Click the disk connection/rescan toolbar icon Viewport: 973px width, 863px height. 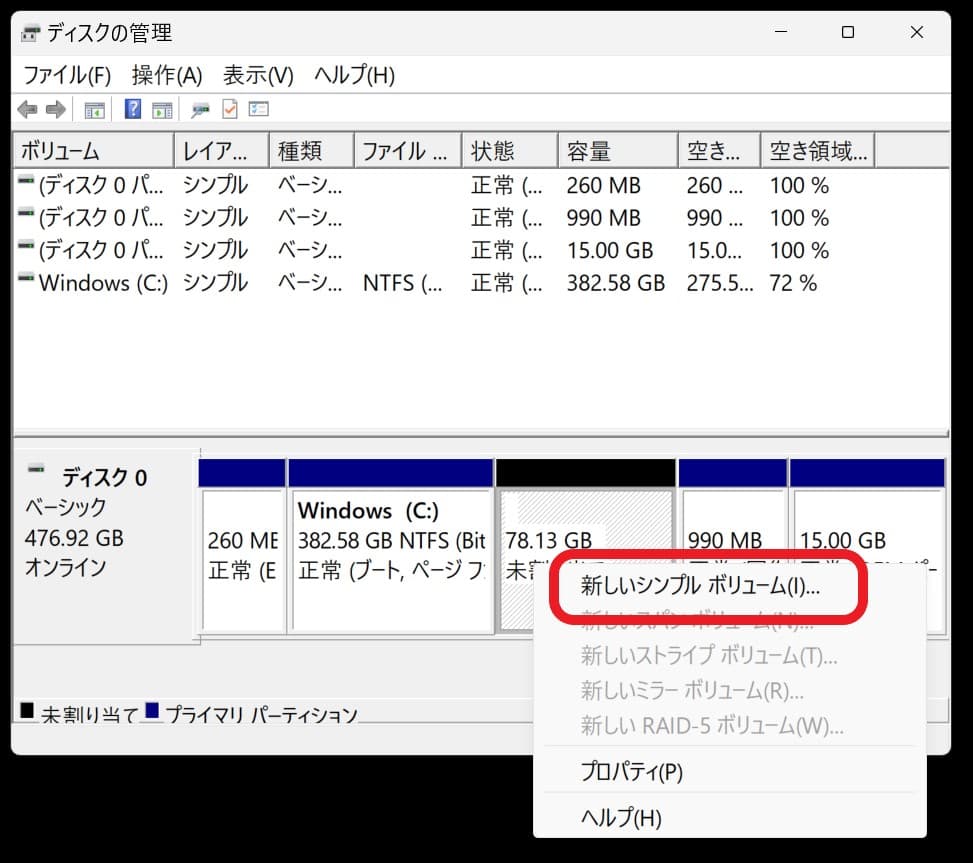point(200,110)
